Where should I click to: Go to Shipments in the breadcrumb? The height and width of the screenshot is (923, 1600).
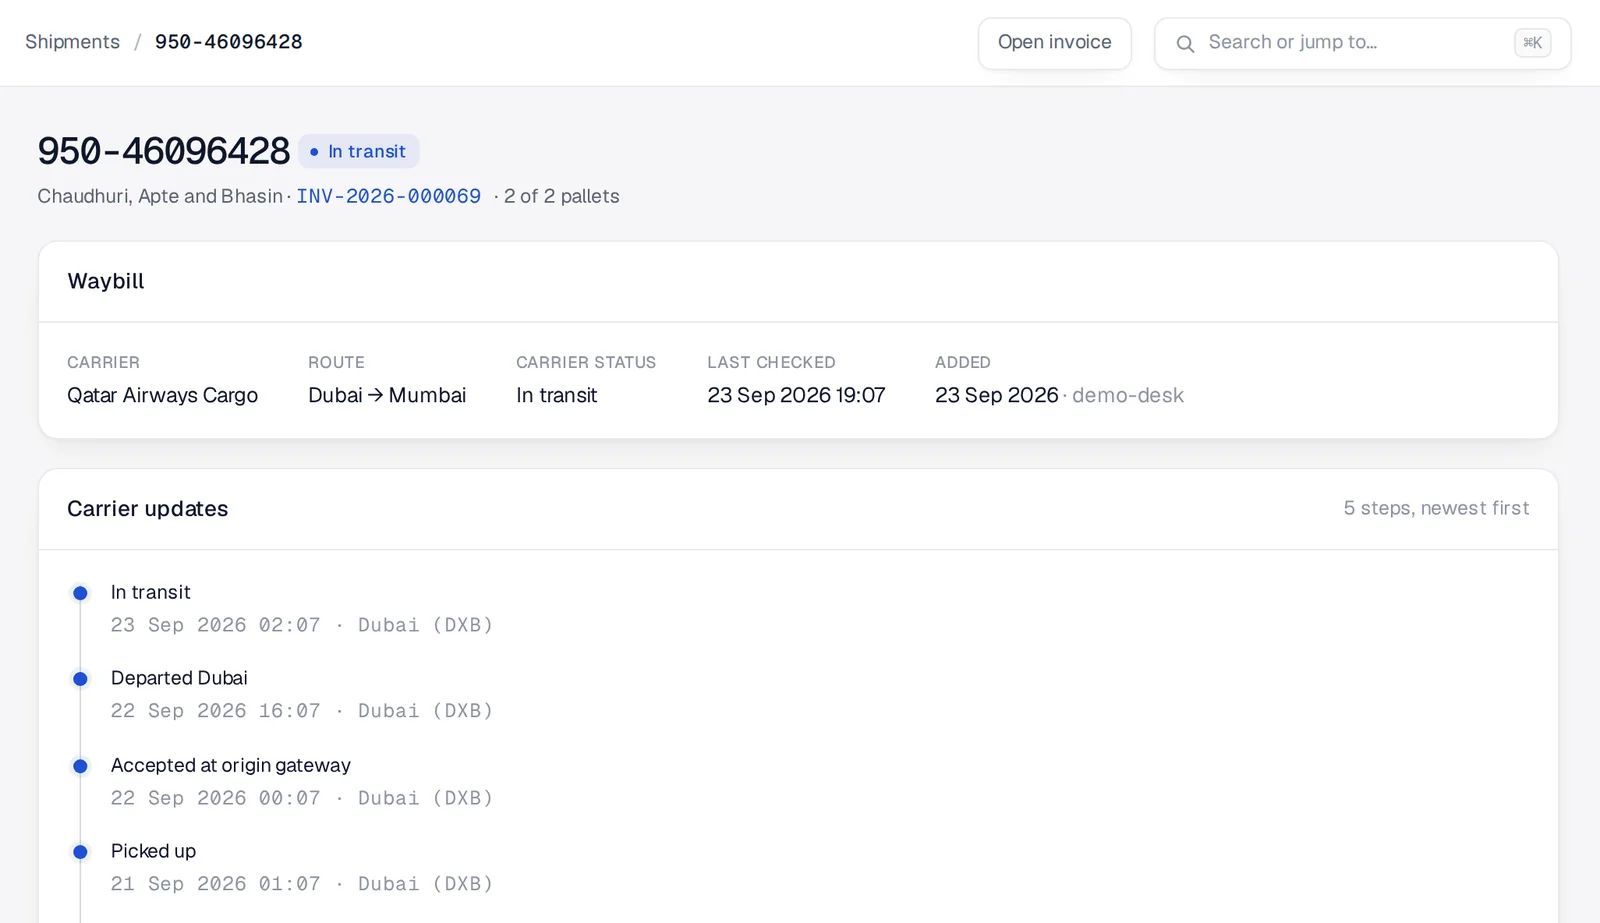click(x=72, y=42)
